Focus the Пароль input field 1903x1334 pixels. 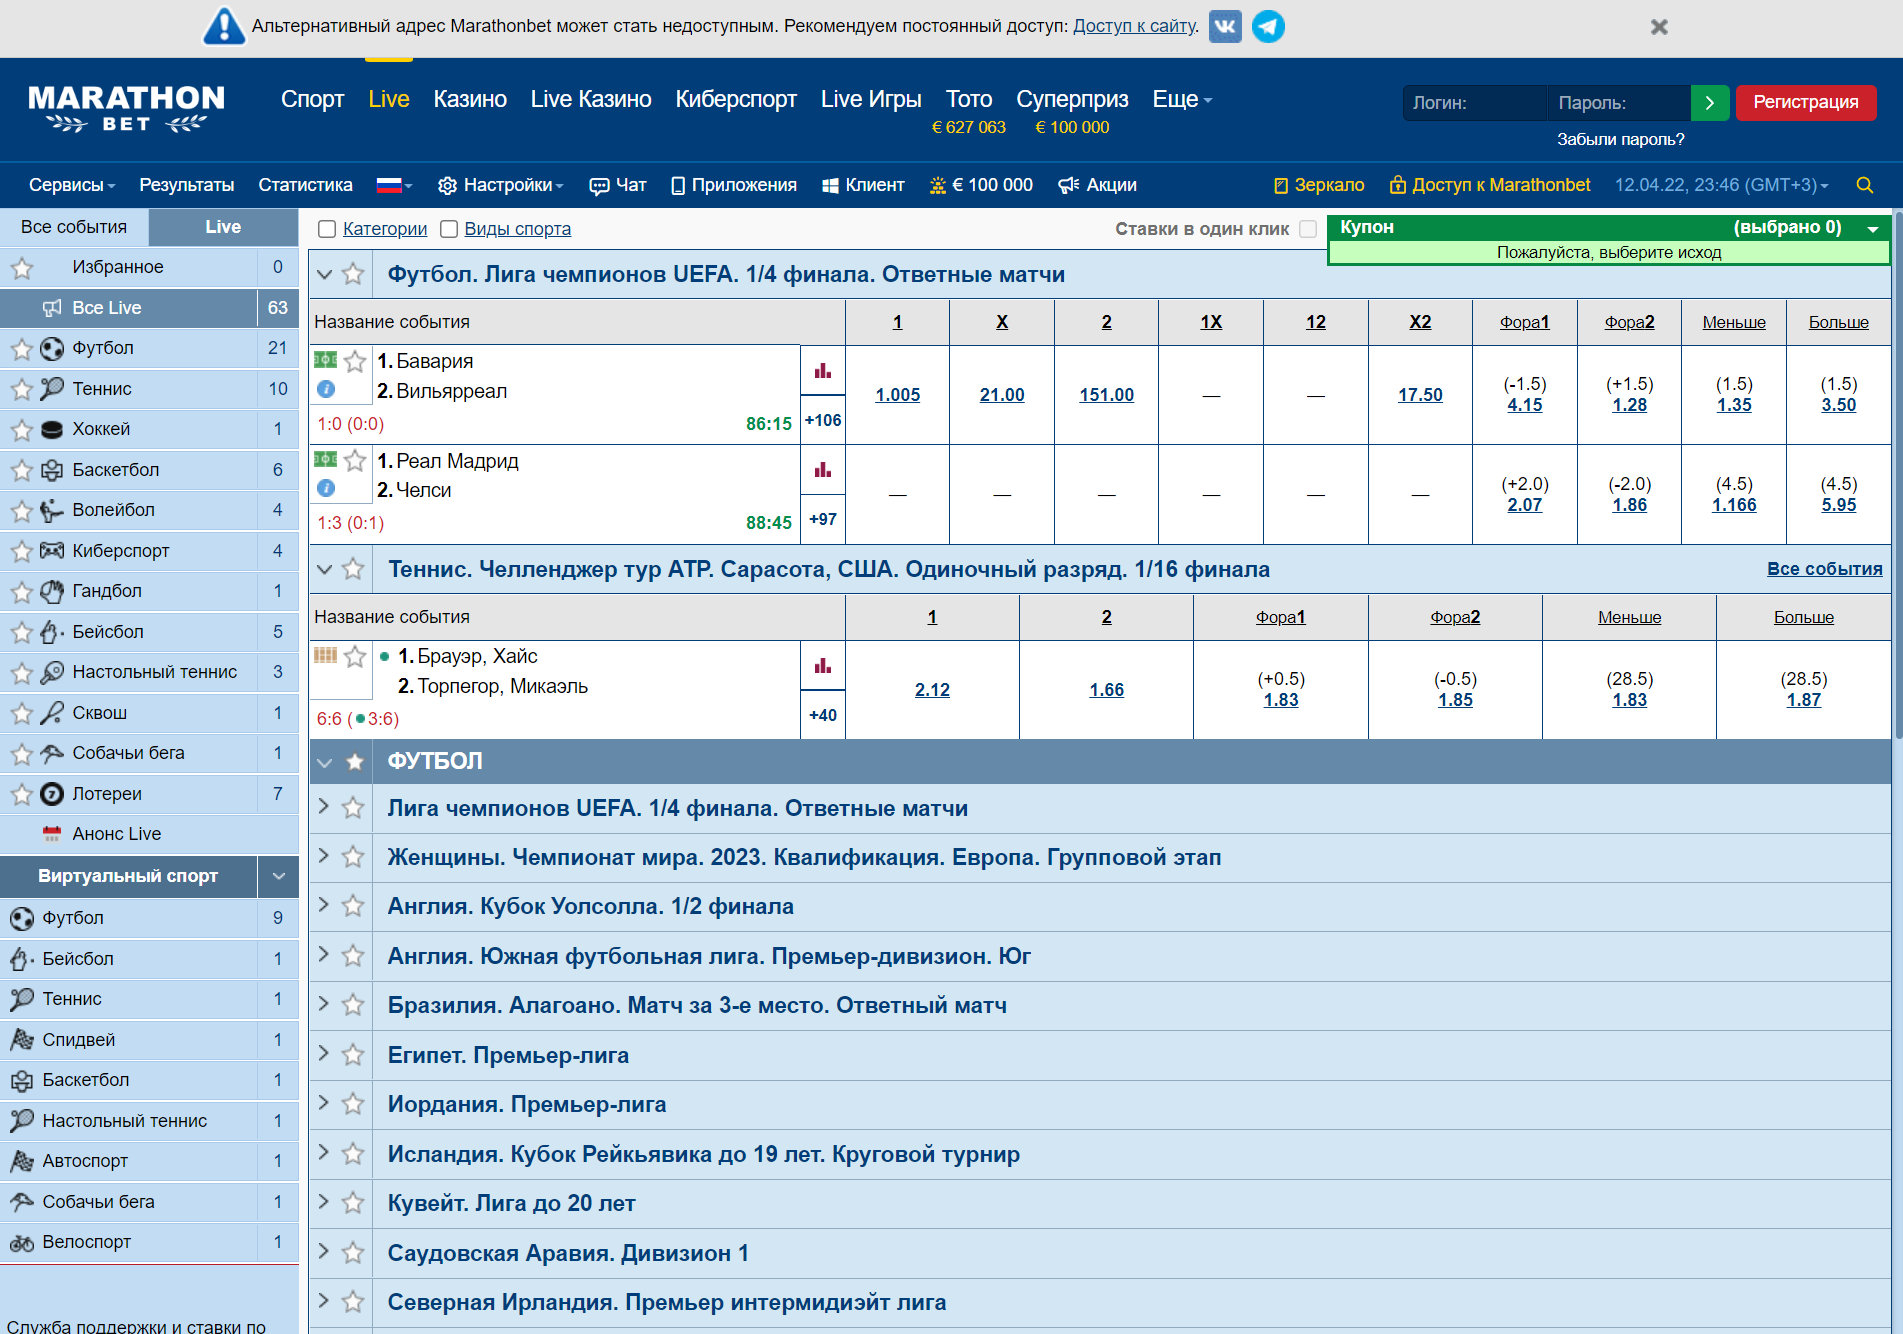(x=1619, y=102)
